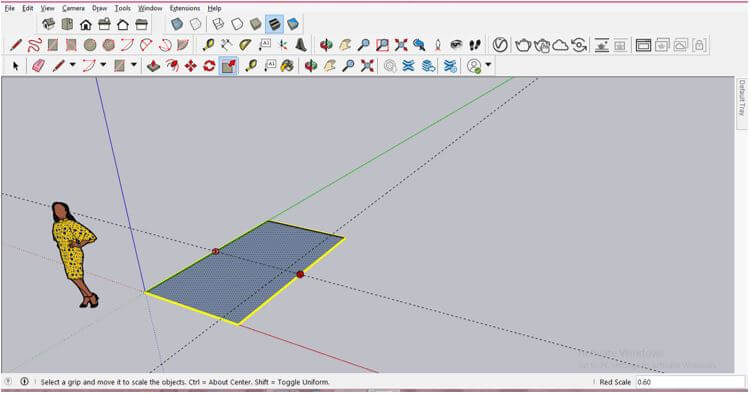Image resolution: width=751 pixels, height=394 pixels.
Task: Select the Line pencil tool in drawing toolbar
Action: [x=16, y=45]
